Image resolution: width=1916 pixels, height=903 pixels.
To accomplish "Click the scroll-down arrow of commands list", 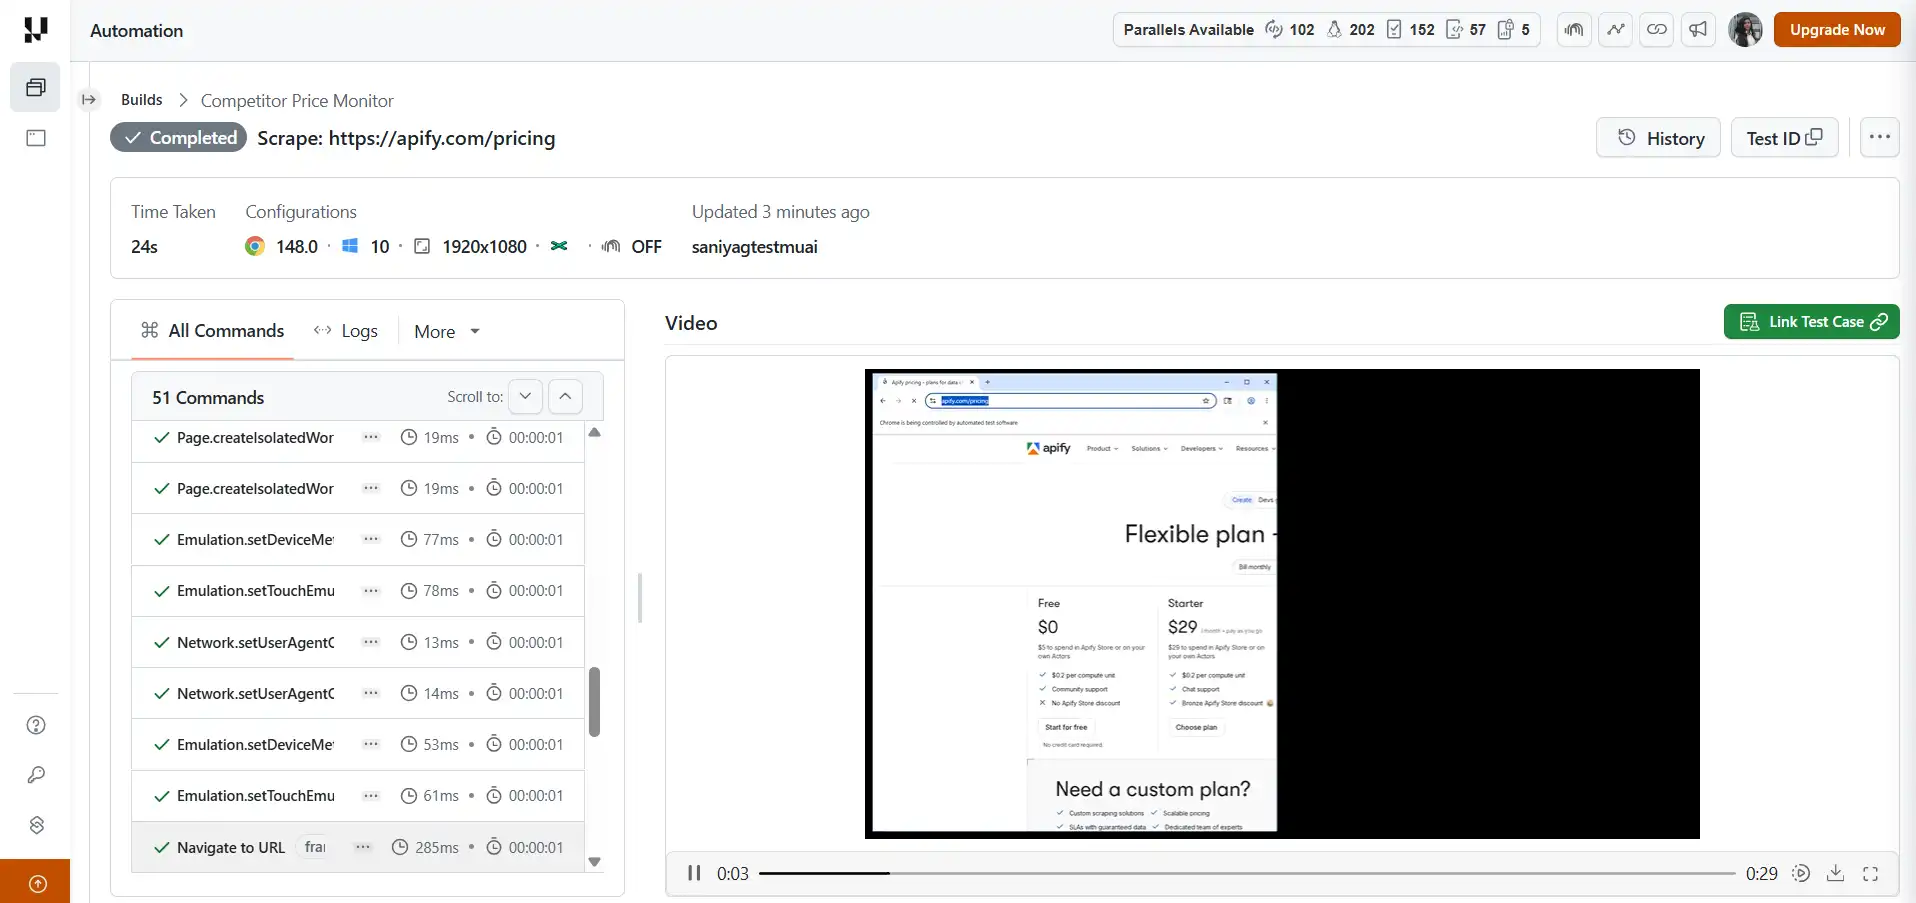I will (x=595, y=861).
